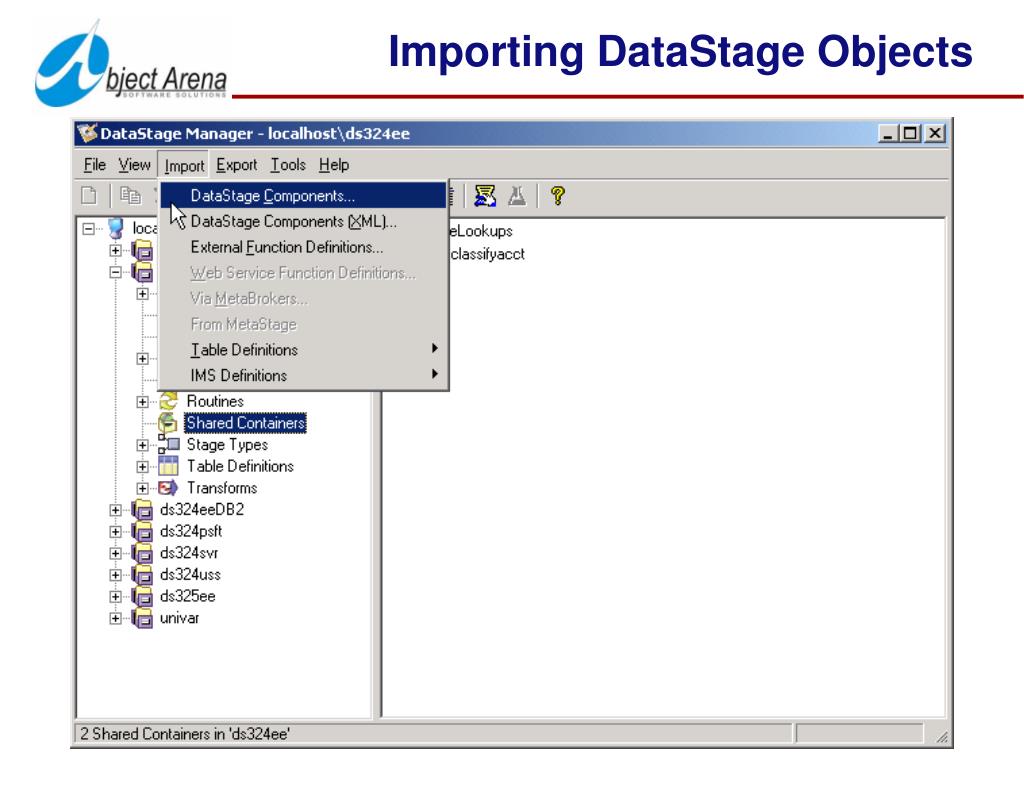
Task: Expand the ds324uss project node
Action: tap(116, 575)
